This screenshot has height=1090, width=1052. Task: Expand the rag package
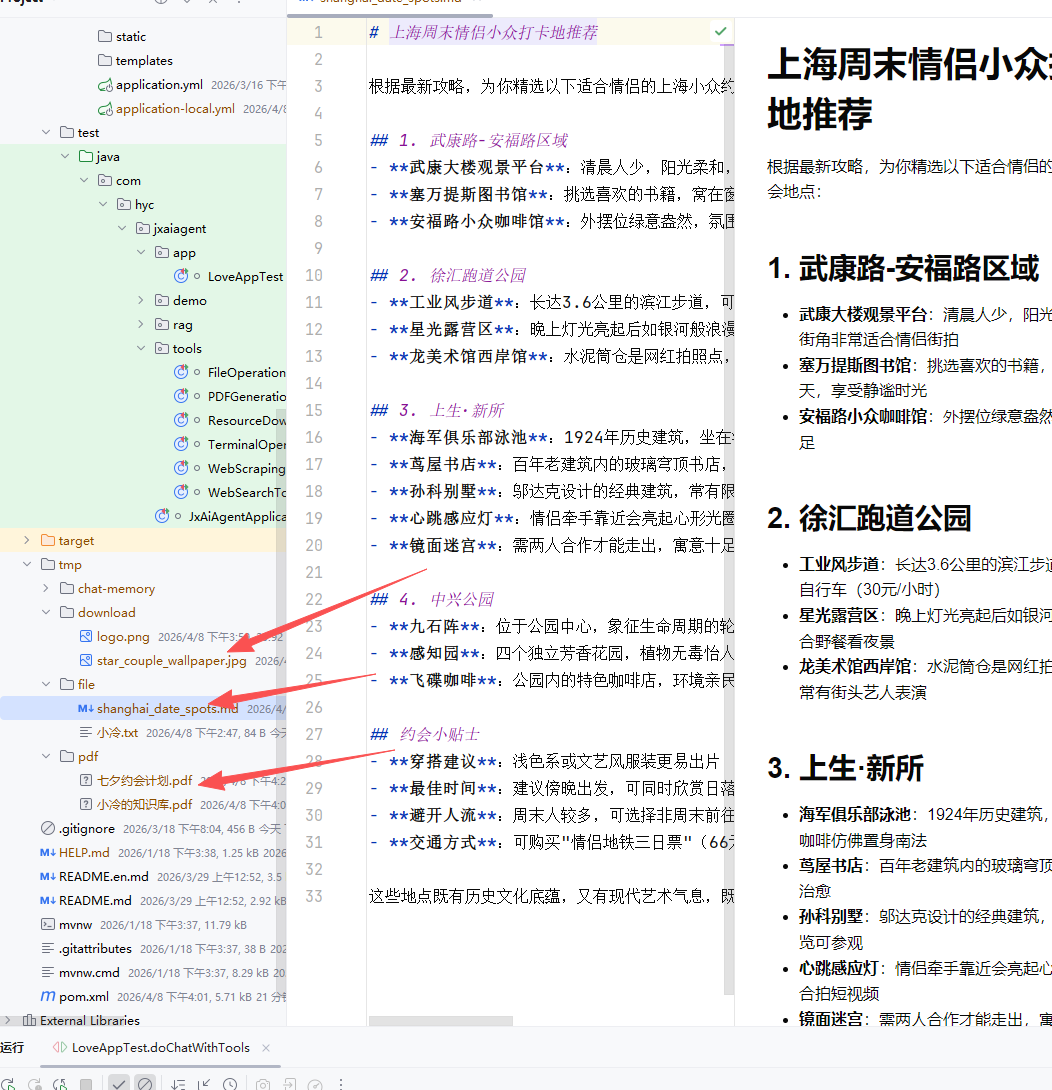tap(141, 325)
